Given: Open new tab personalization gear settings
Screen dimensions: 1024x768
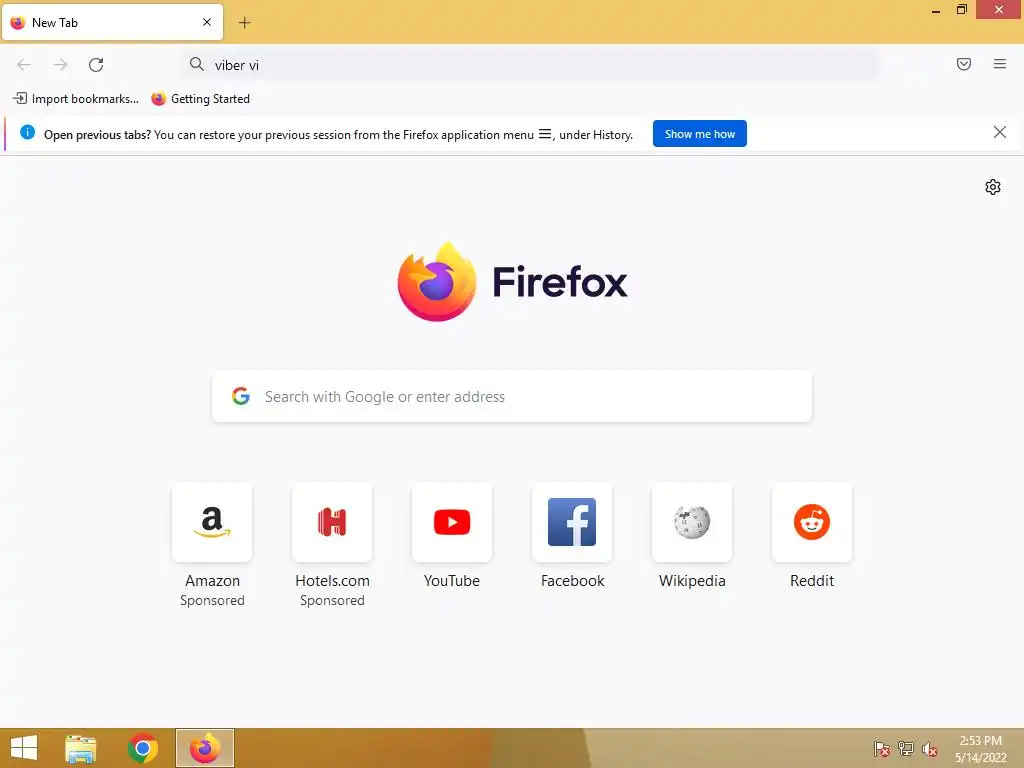Looking at the screenshot, I should [993, 187].
